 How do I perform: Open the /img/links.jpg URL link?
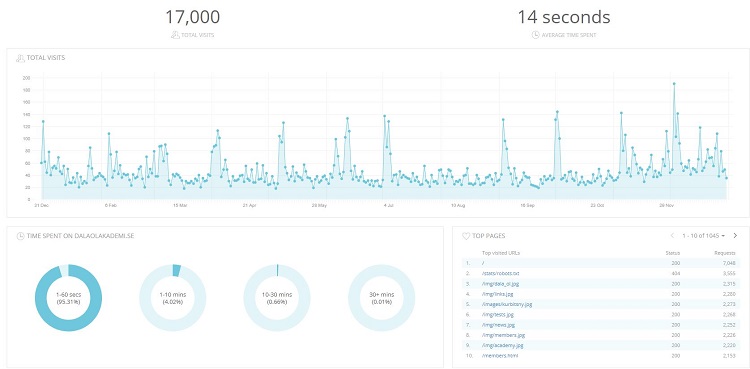pyautogui.click(x=497, y=294)
